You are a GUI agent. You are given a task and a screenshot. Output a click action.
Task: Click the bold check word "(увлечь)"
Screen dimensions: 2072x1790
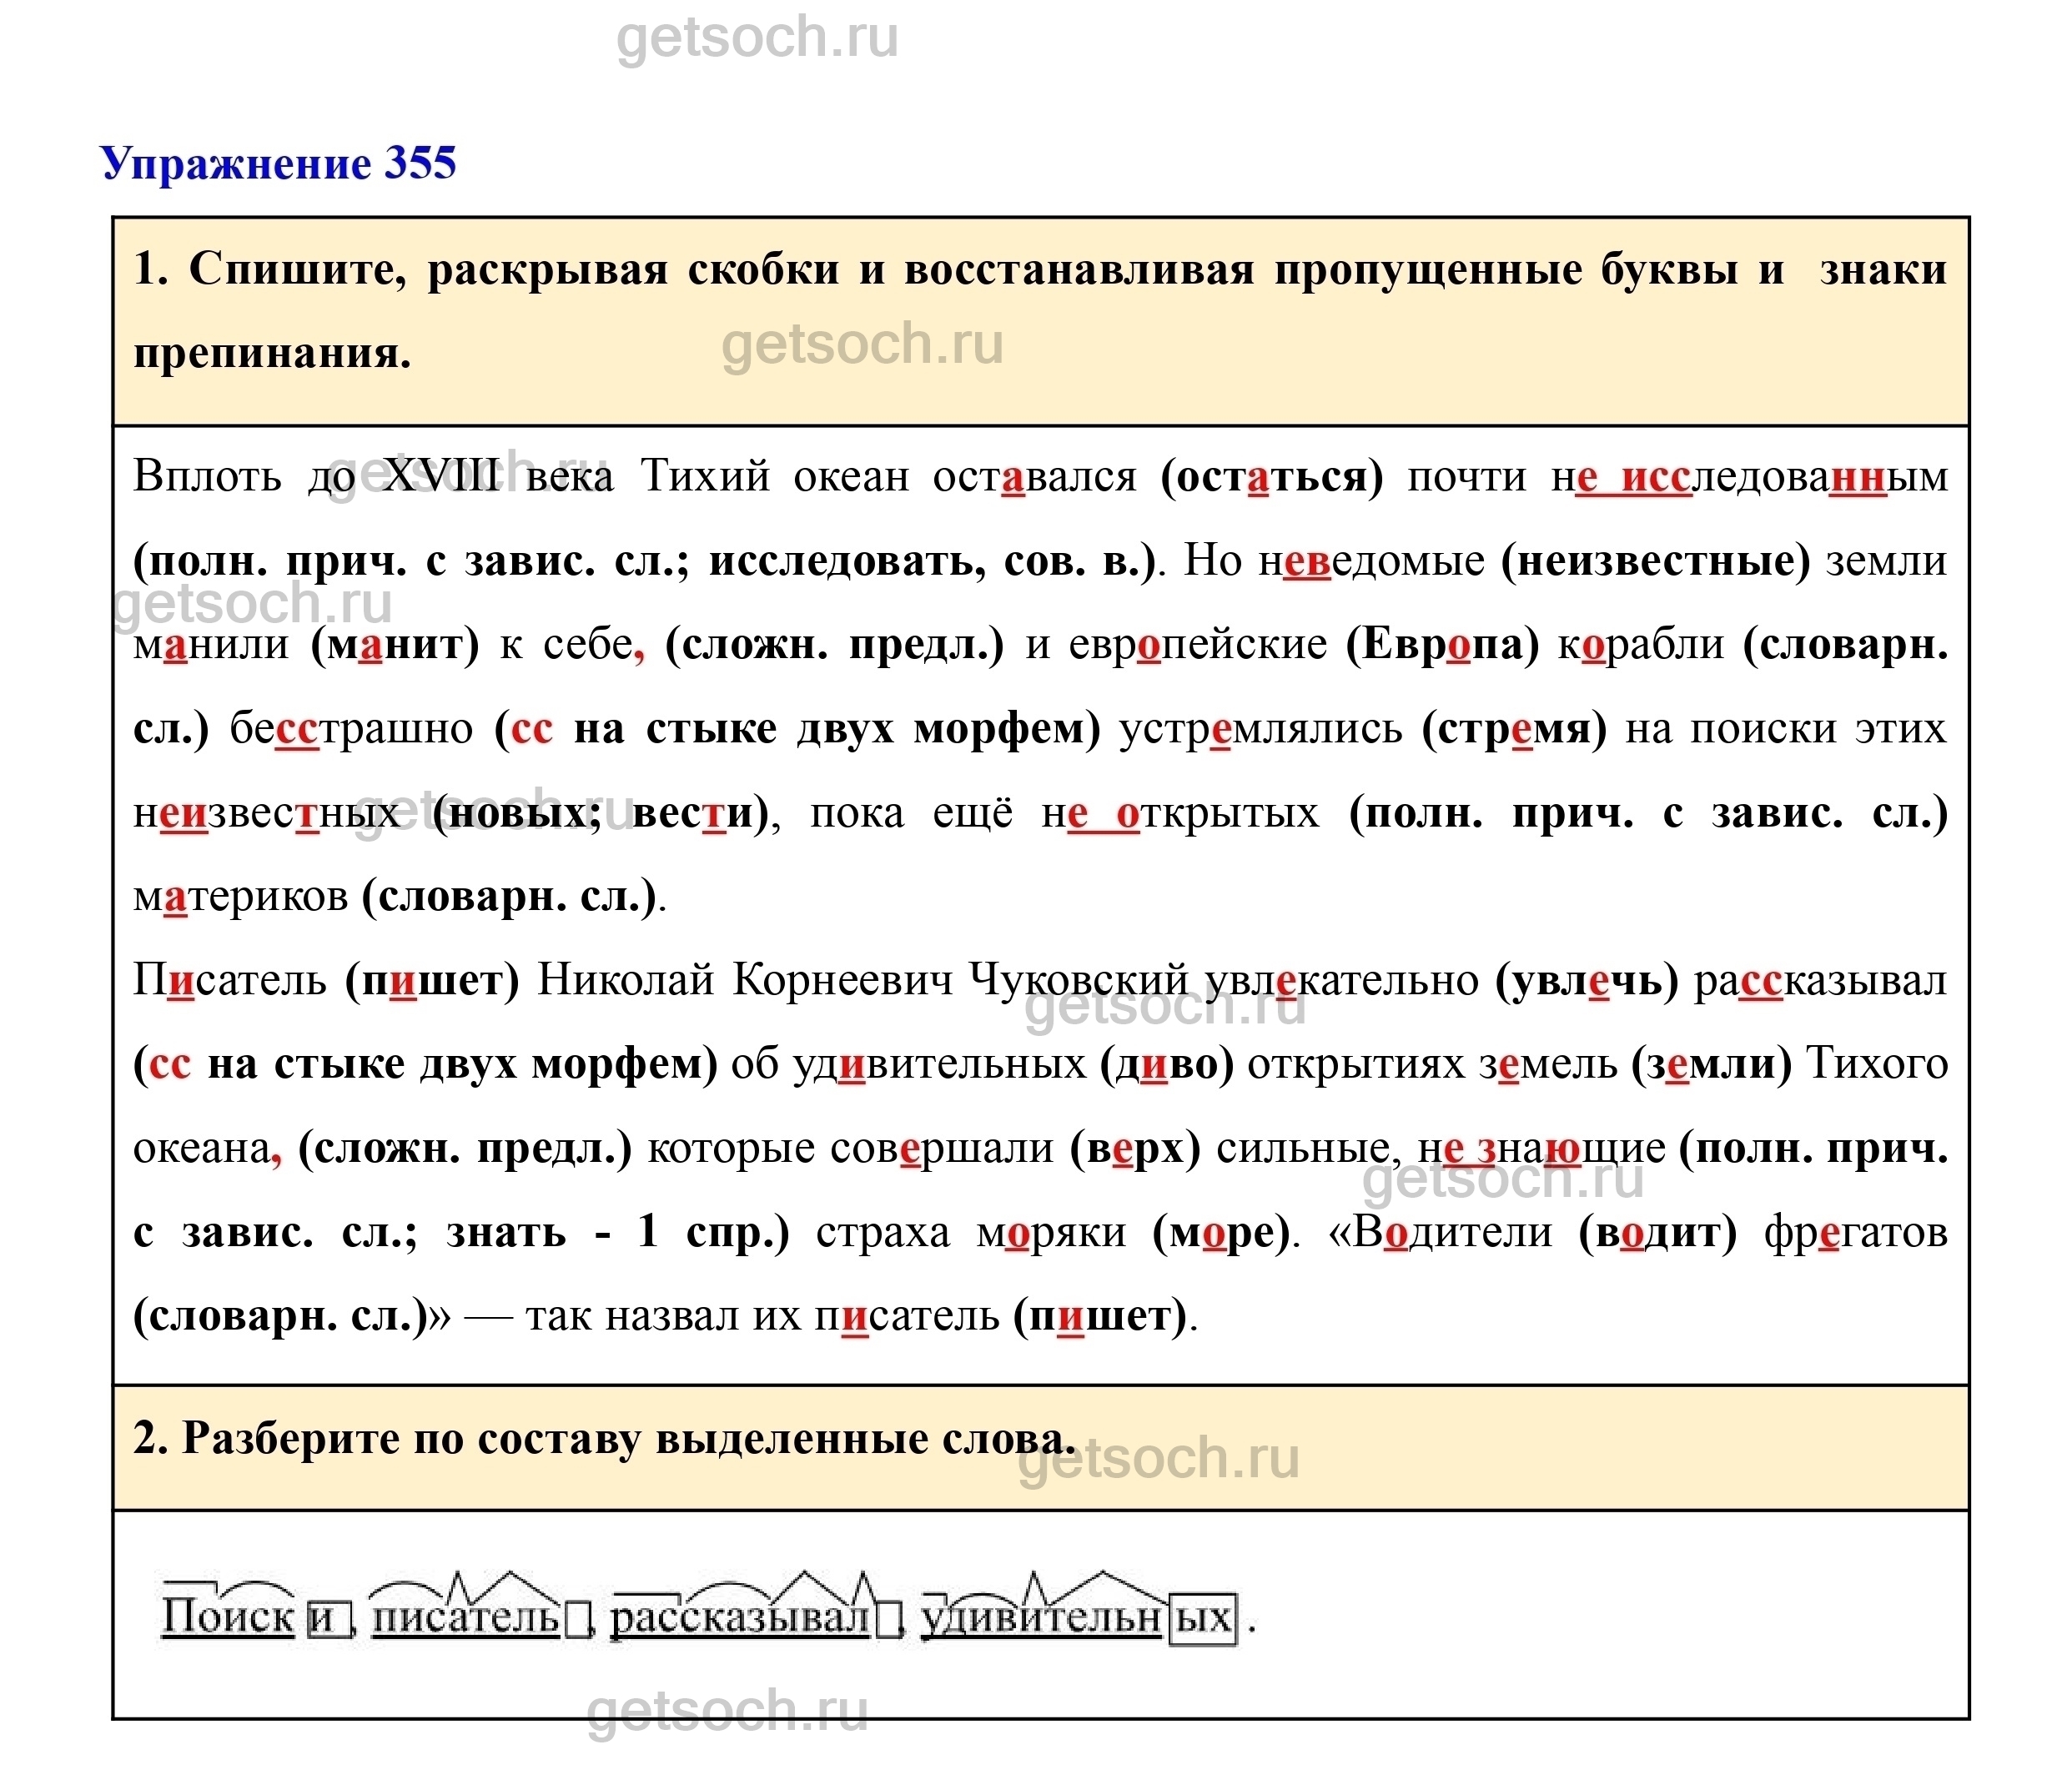1586,981
